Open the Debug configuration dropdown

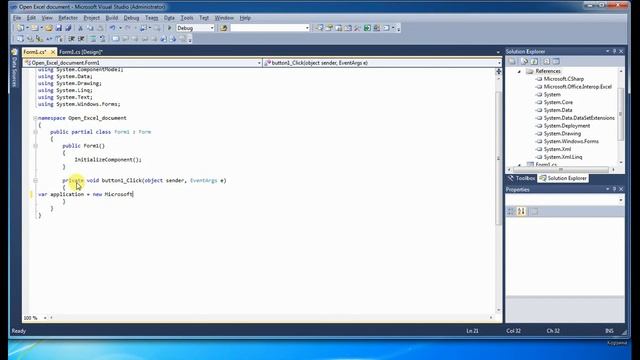pyautogui.click(x=212, y=28)
